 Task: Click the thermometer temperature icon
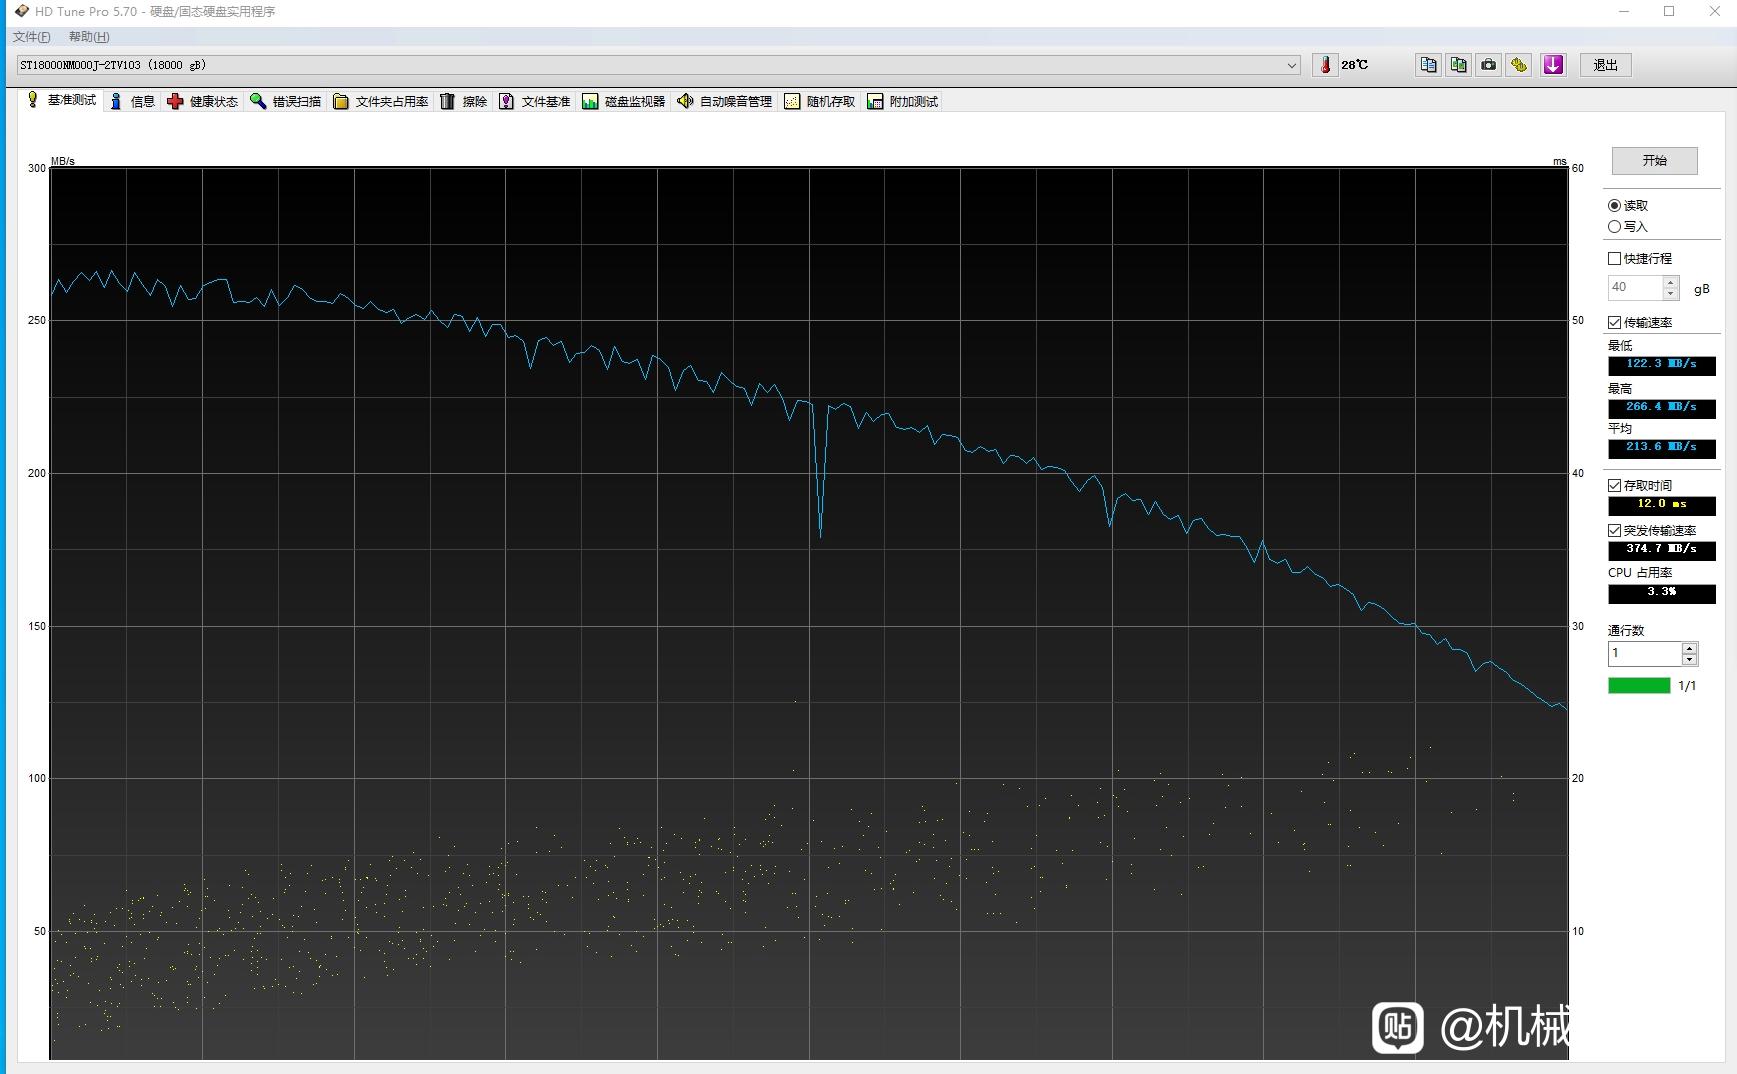tap(1326, 65)
